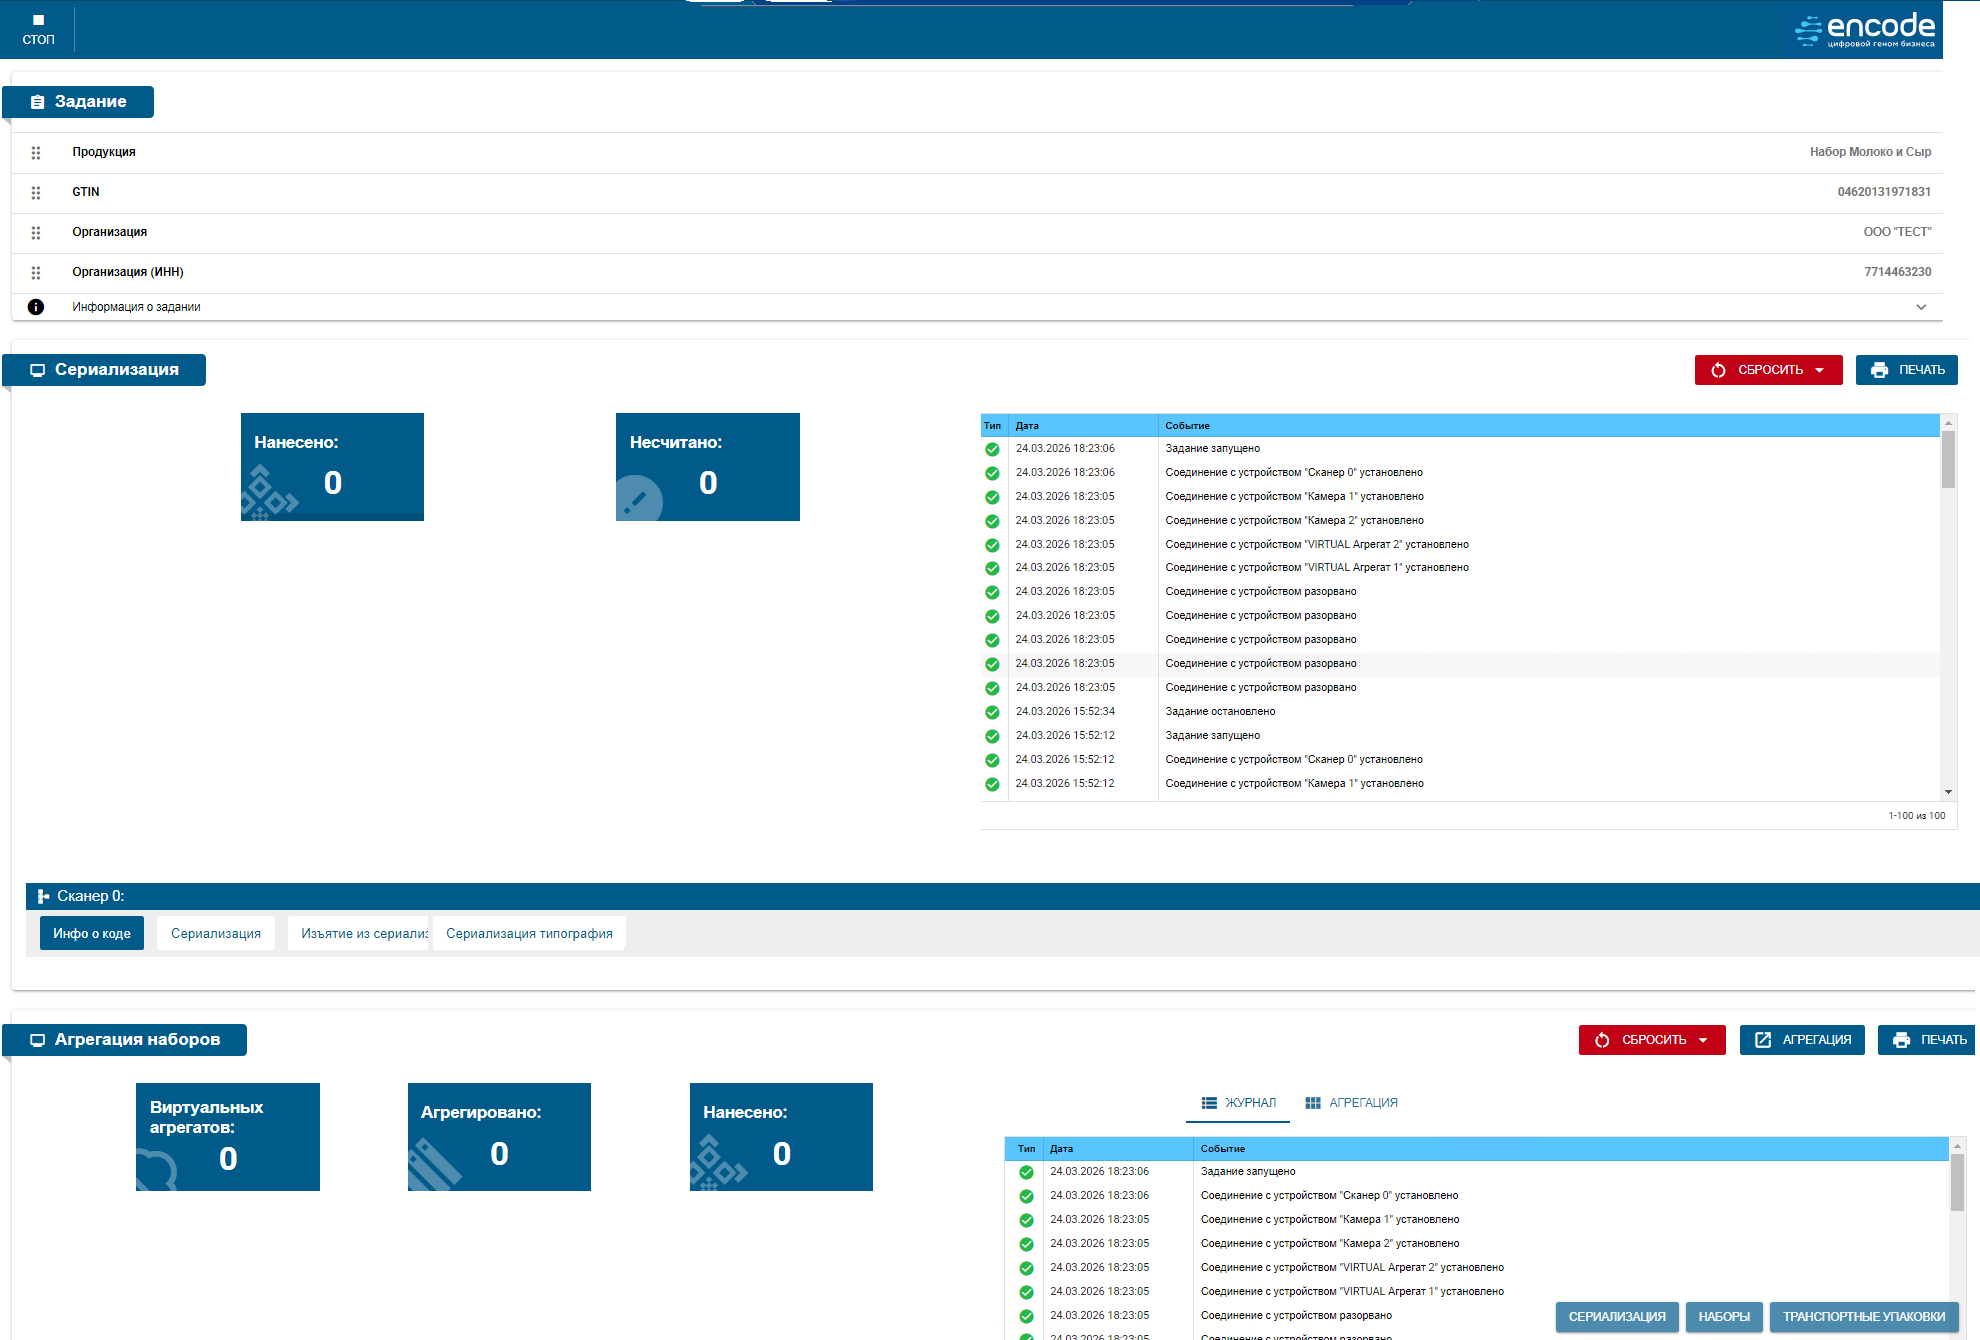Screen dimensions: 1980x1340
Task: Switch to the АГРЕГАЦИЯ grid tab
Action: coord(1351,1103)
